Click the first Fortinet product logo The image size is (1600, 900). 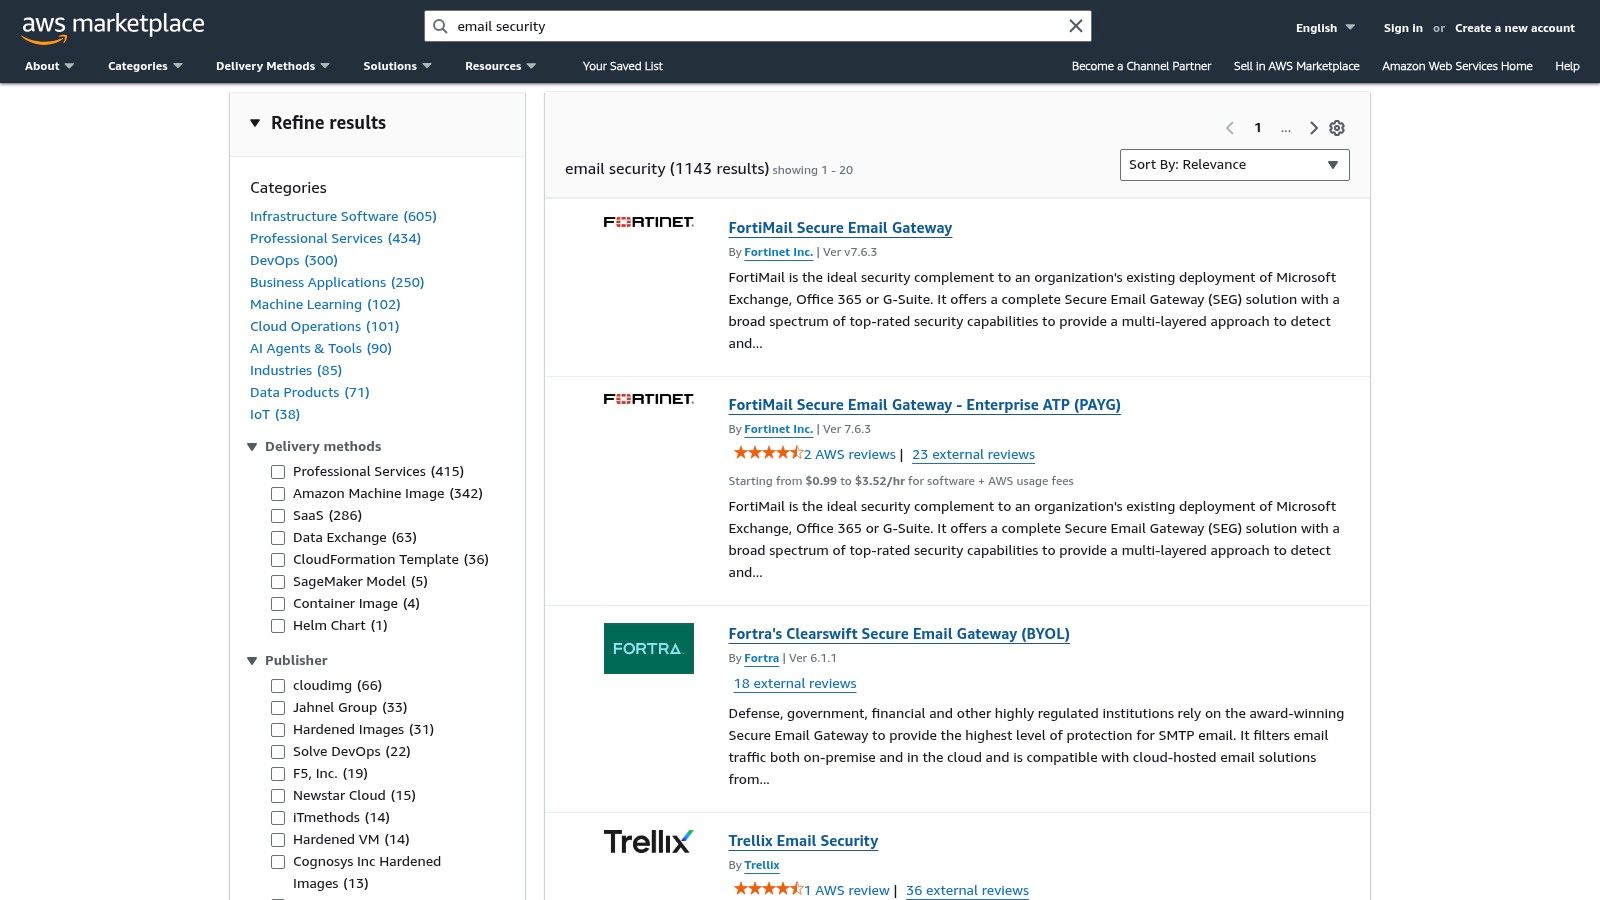click(648, 222)
